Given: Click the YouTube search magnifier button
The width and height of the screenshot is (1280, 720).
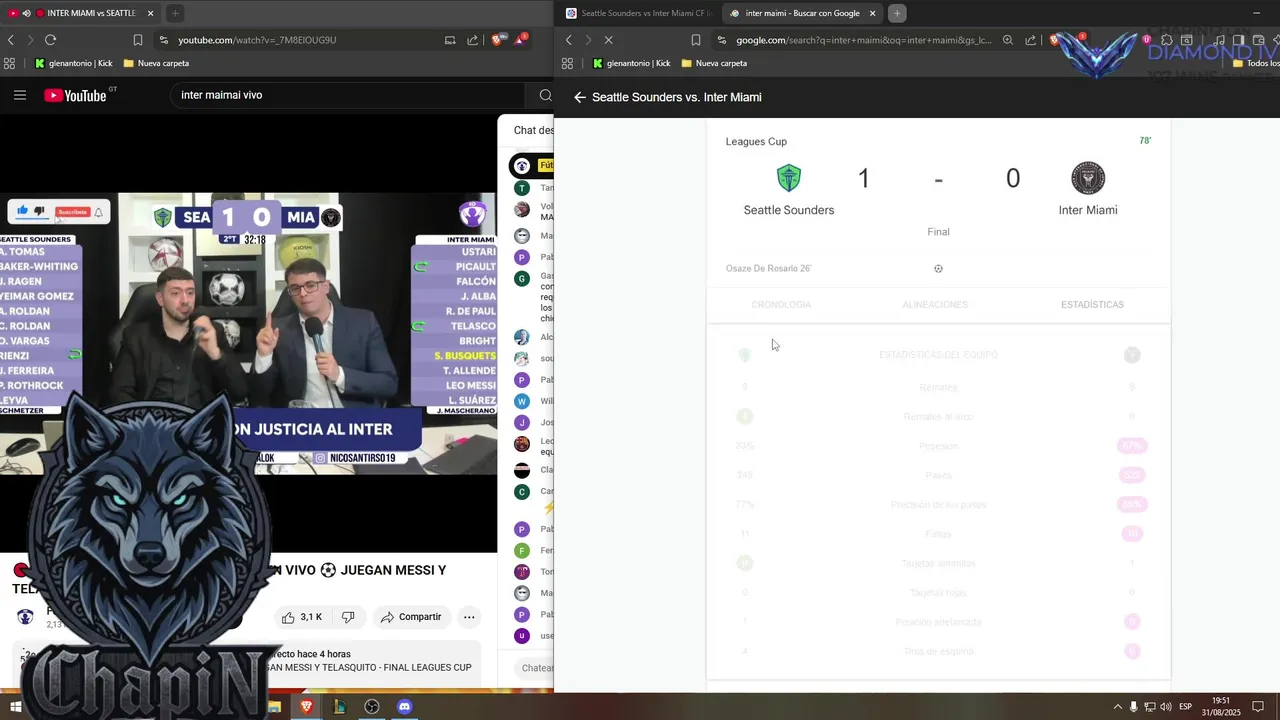Looking at the screenshot, I should [545, 95].
